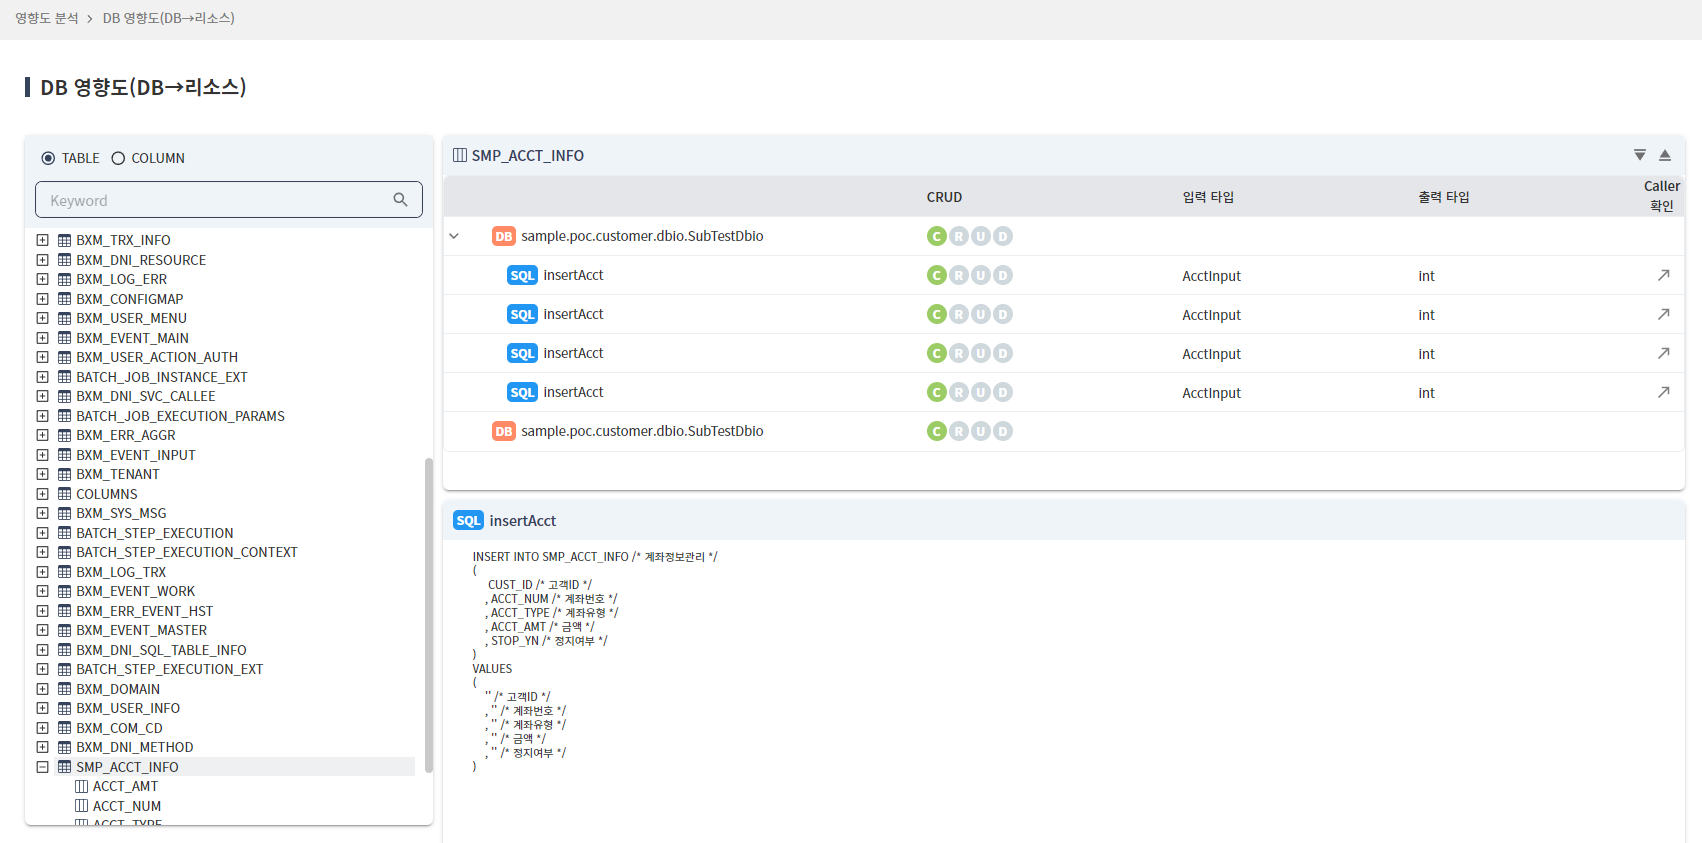This screenshot has height=843, width=1702.
Task: Click the DB 영향도(DB→리소스) breadcrumb
Action: tap(169, 18)
